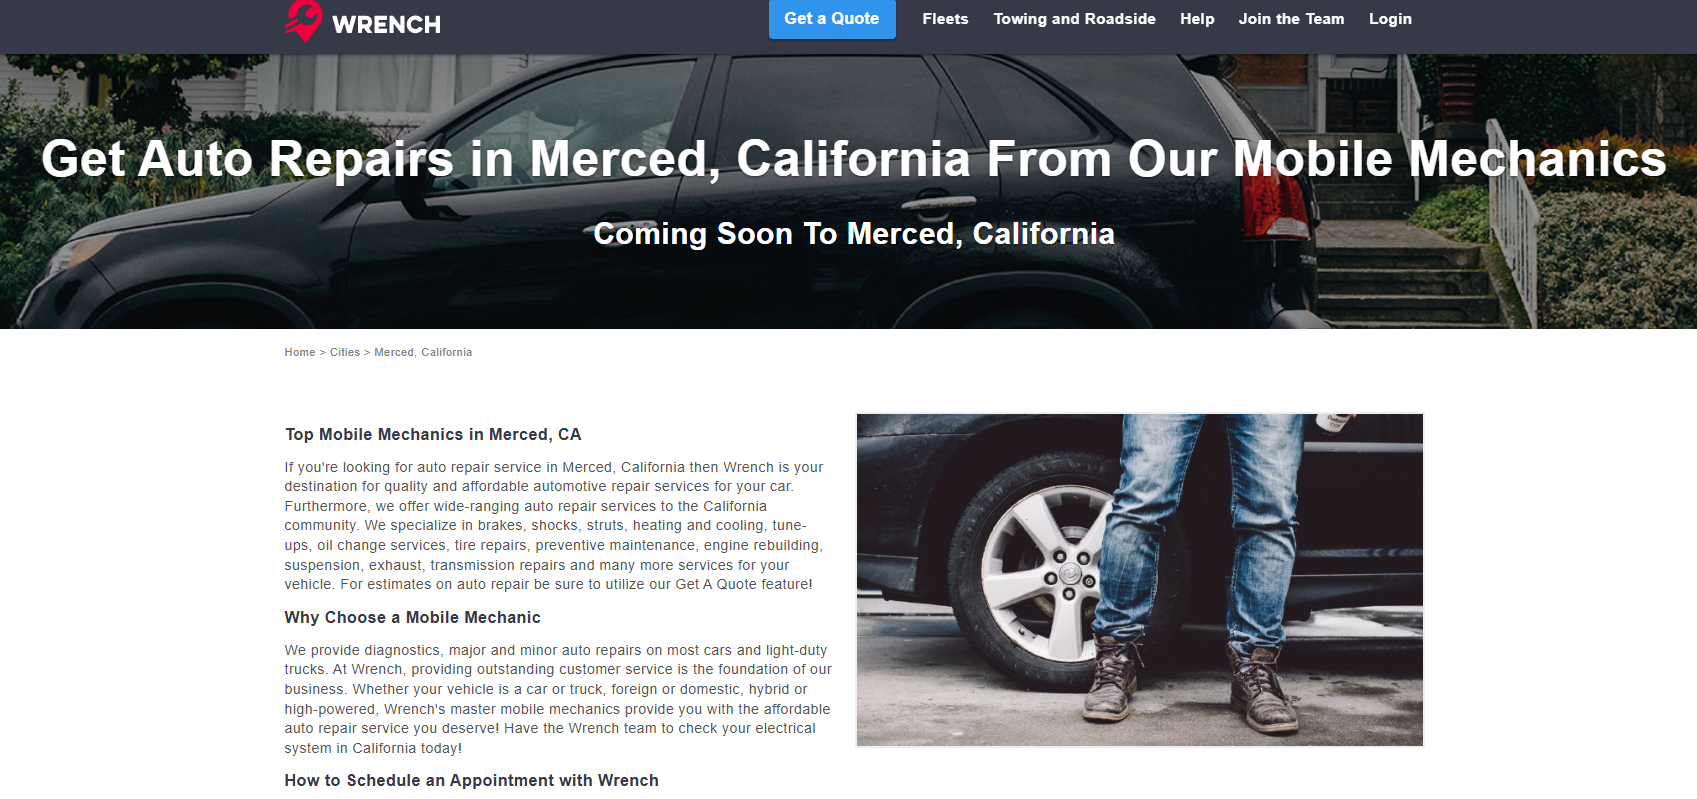This screenshot has height=799, width=1697.
Task: Open the Help menu link
Action: (x=1197, y=19)
